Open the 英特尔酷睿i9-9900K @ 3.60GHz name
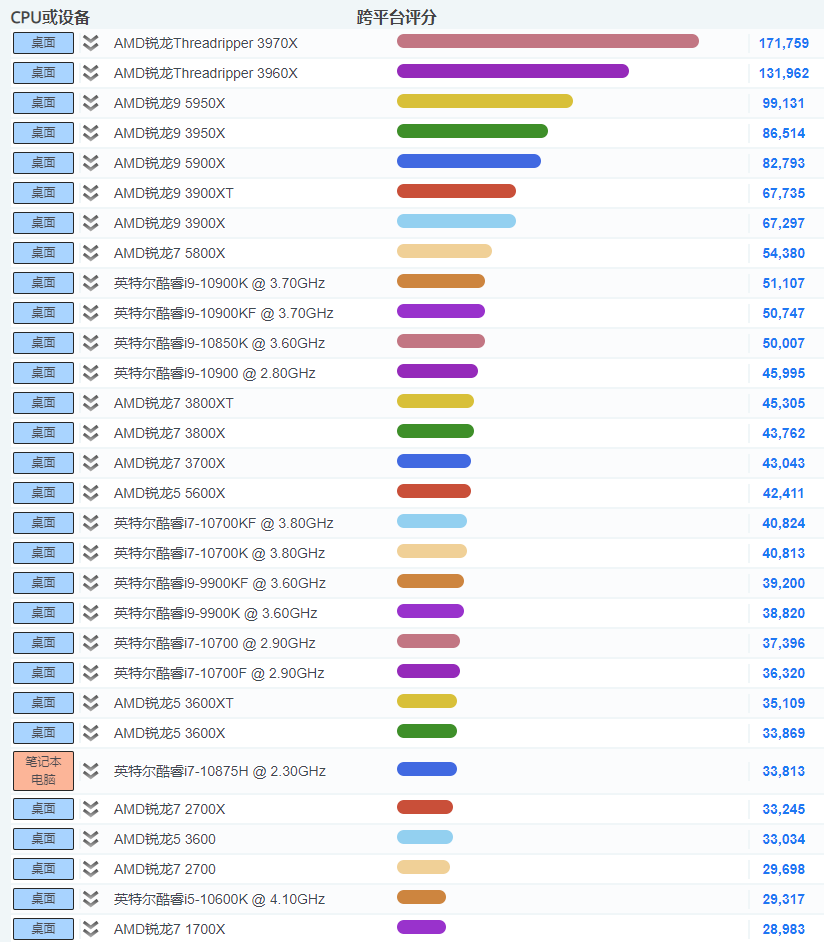 click(216, 613)
